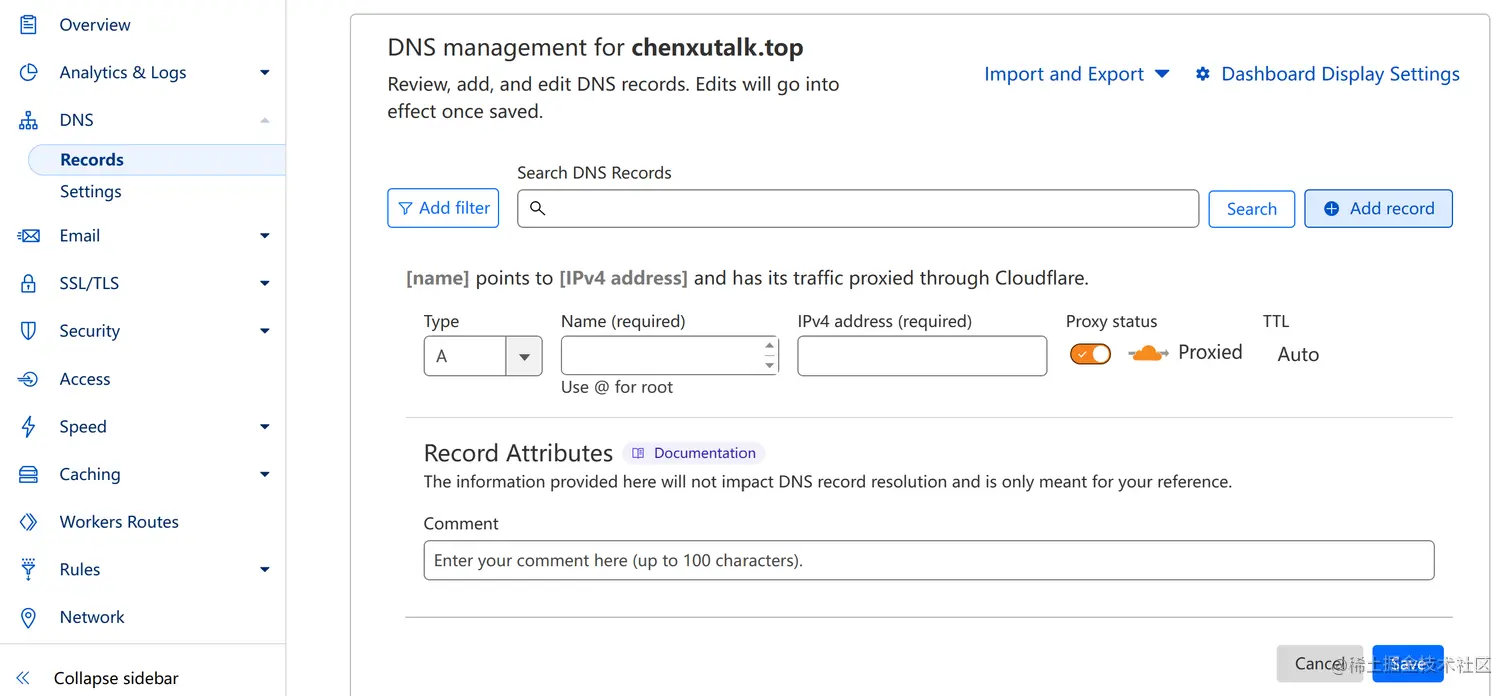Click the Security shield icon

(29, 331)
